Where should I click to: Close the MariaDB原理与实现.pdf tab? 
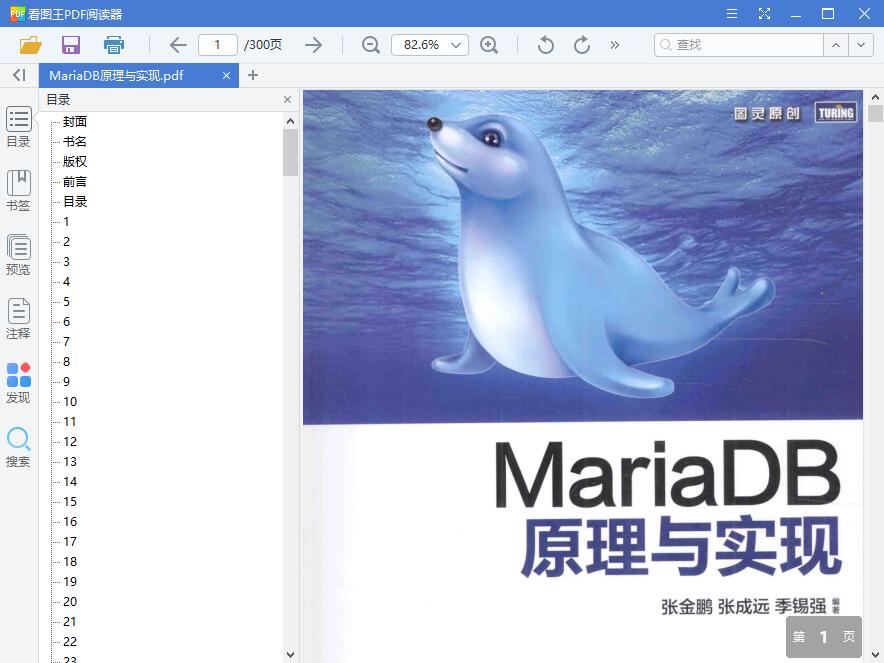tap(226, 76)
